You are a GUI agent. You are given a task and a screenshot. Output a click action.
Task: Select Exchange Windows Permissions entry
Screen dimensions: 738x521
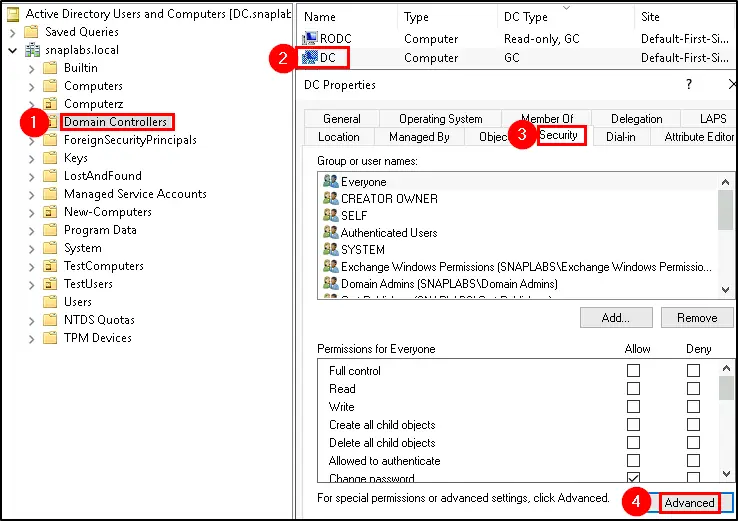click(x=519, y=266)
